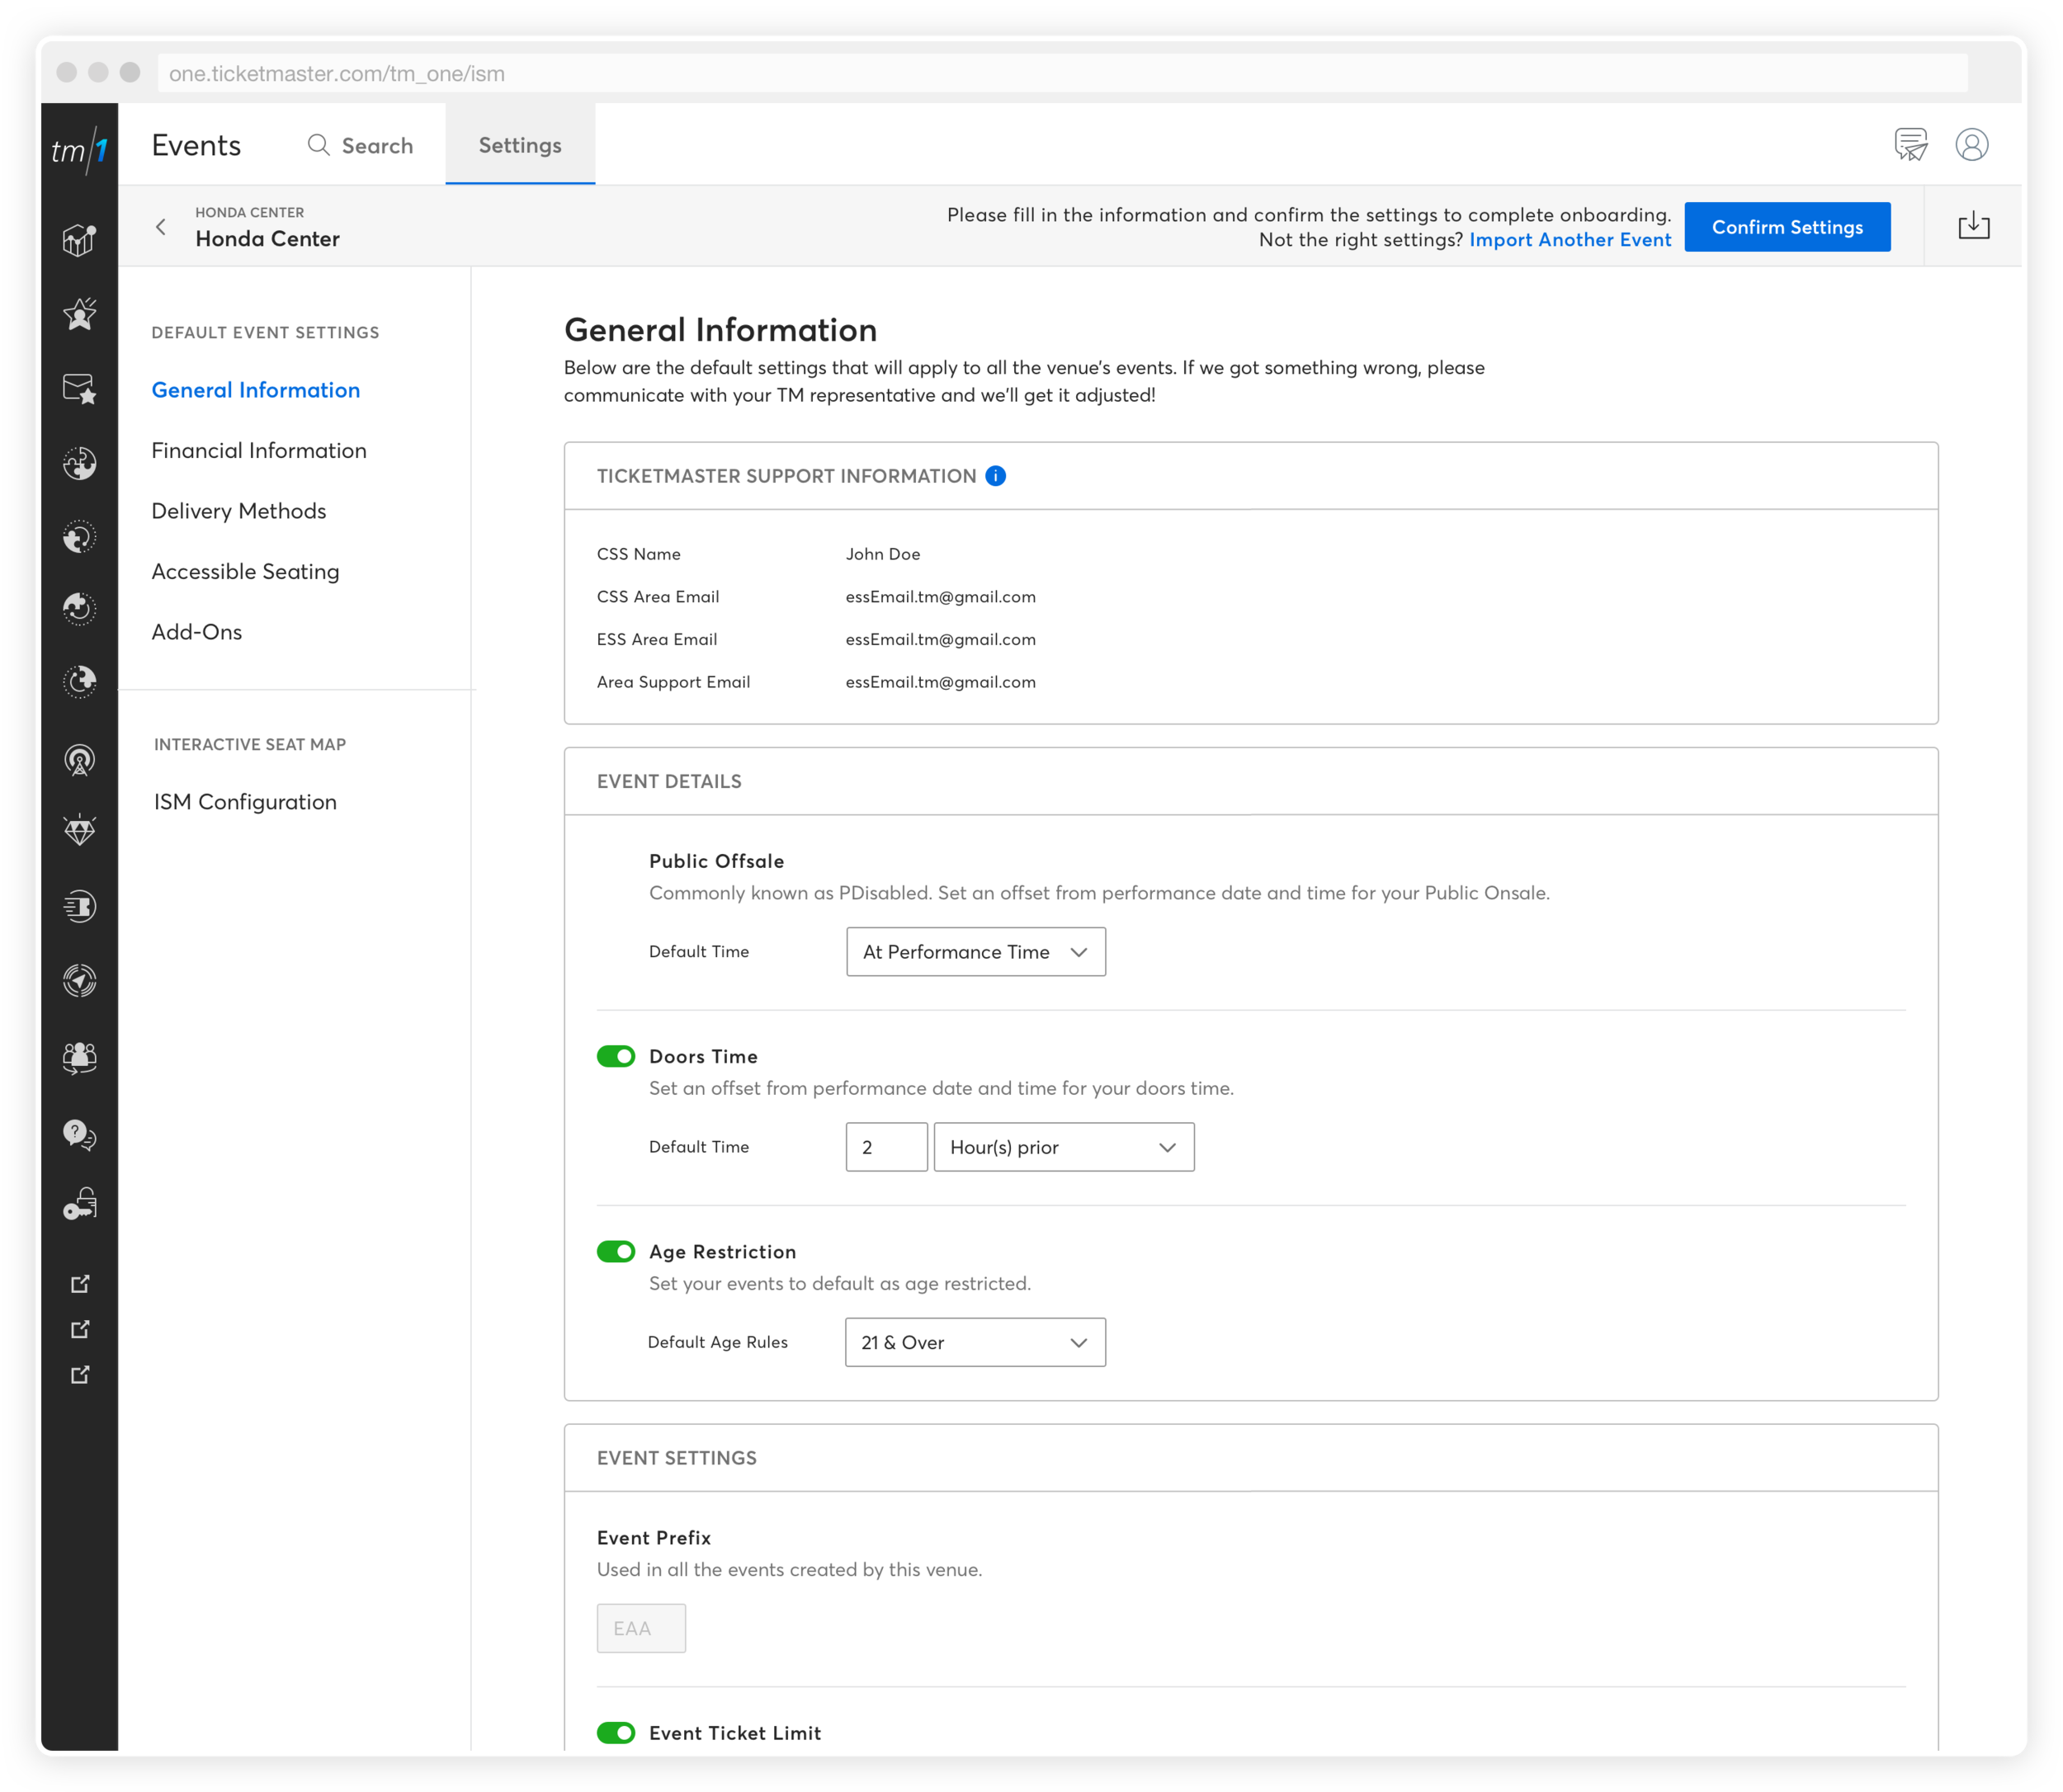Viewport: 2063px width, 1792px height.
Task: Open the 21 & Over age rules dropdown
Action: tap(975, 1342)
